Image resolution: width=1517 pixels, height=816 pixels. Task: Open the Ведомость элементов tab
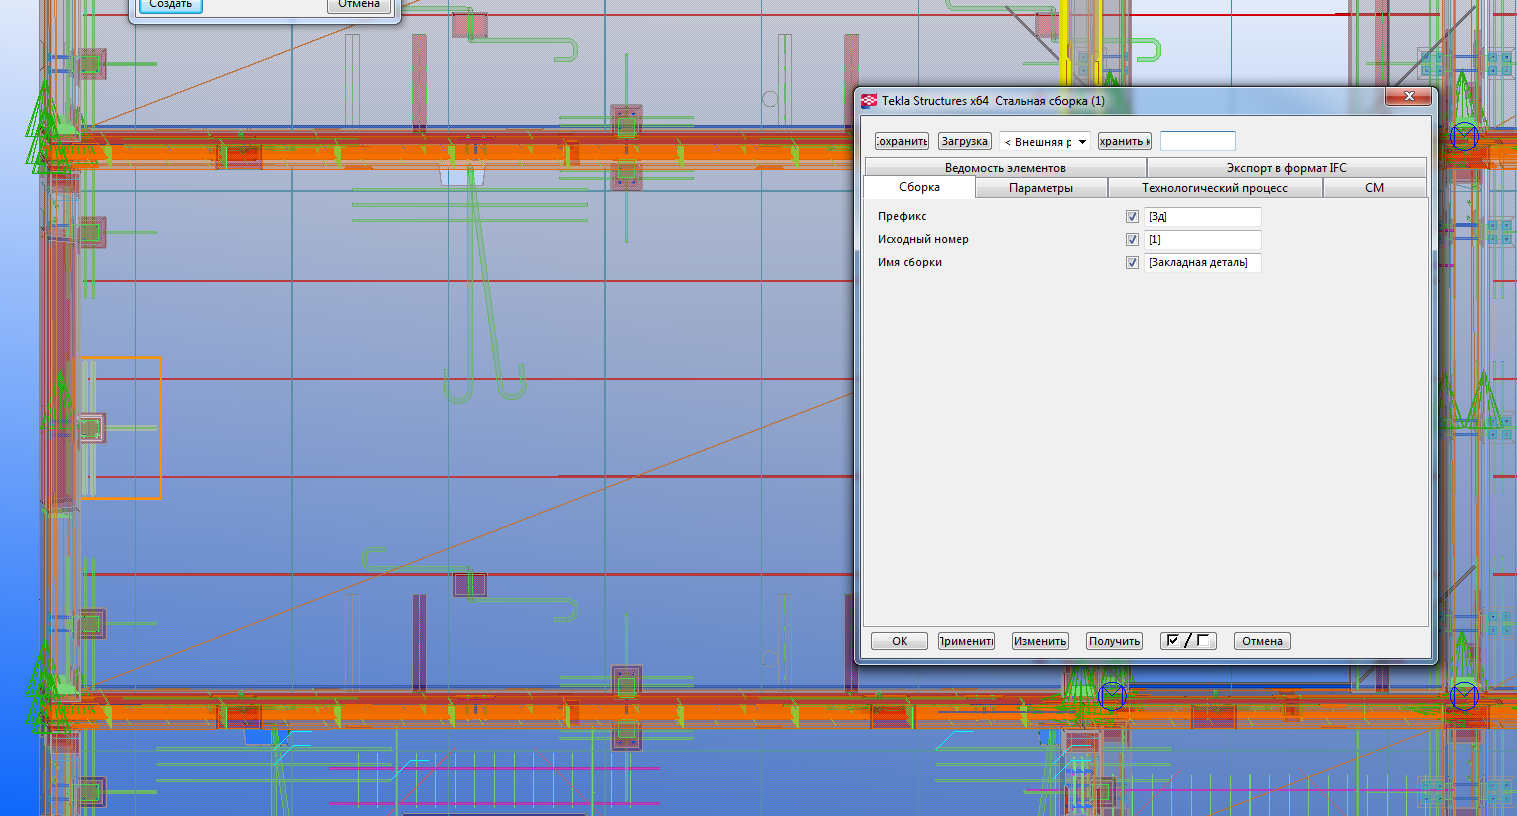[x=1005, y=168]
